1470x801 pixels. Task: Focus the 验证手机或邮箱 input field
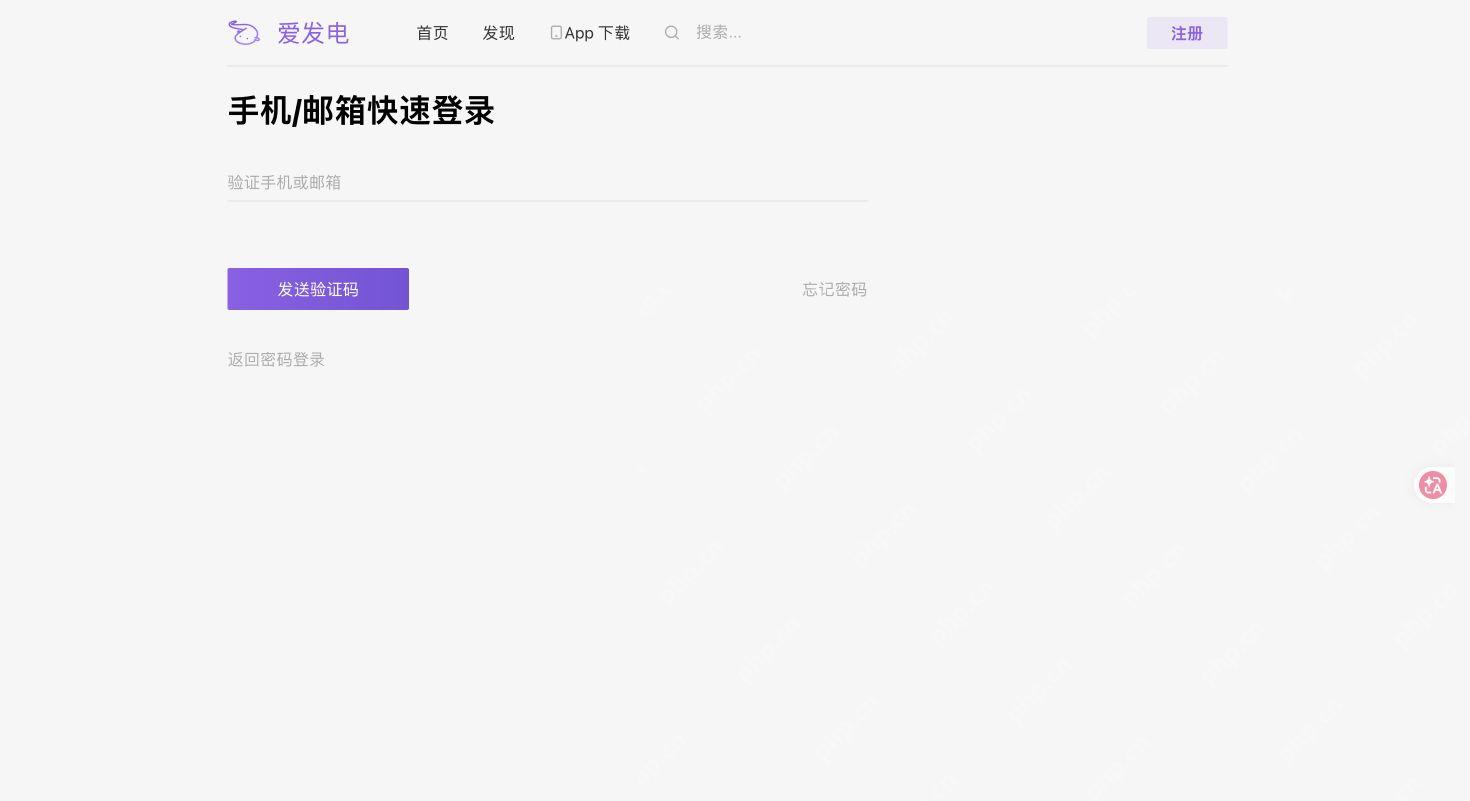pos(547,182)
